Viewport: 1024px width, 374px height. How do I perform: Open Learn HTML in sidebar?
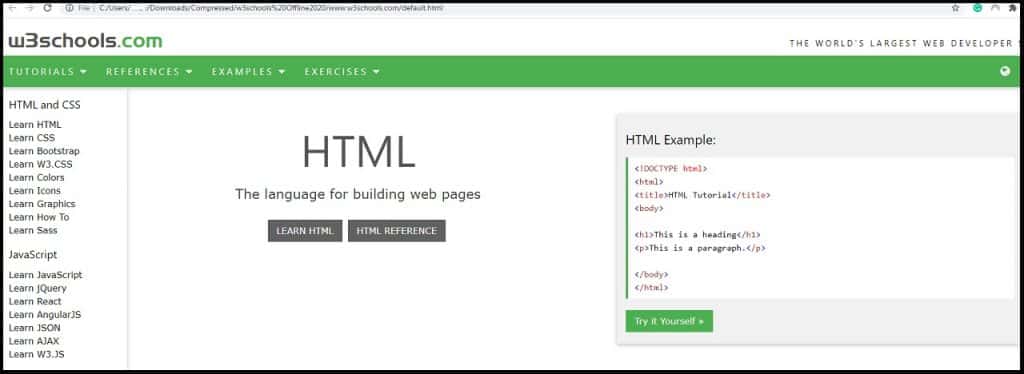(35, 124)
